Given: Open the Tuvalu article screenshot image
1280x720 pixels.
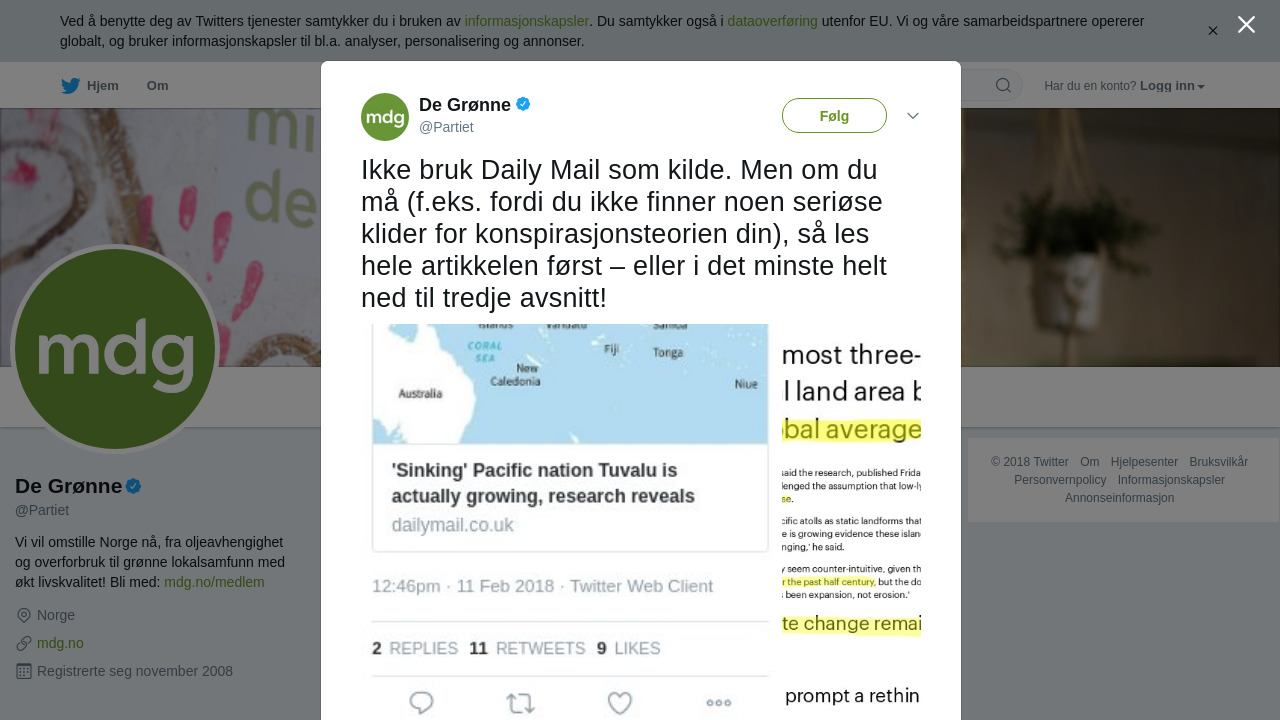Looking at the screenshot, I should [x=641, y=522].
